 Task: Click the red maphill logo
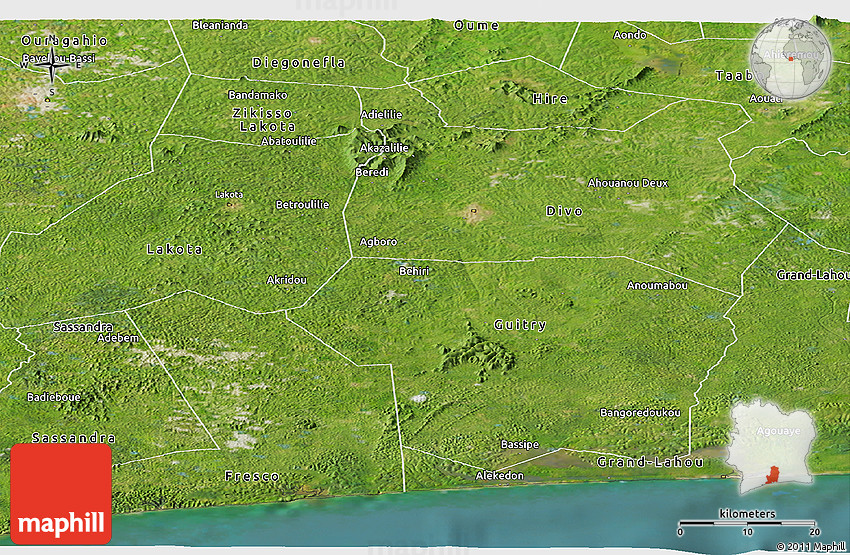tap(61, 493)
